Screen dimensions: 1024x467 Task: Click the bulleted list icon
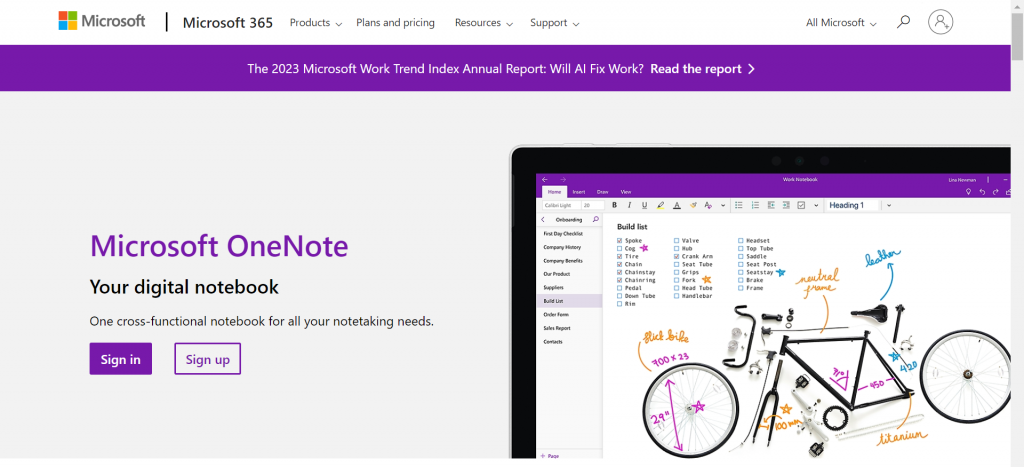[x=739, y=205]
